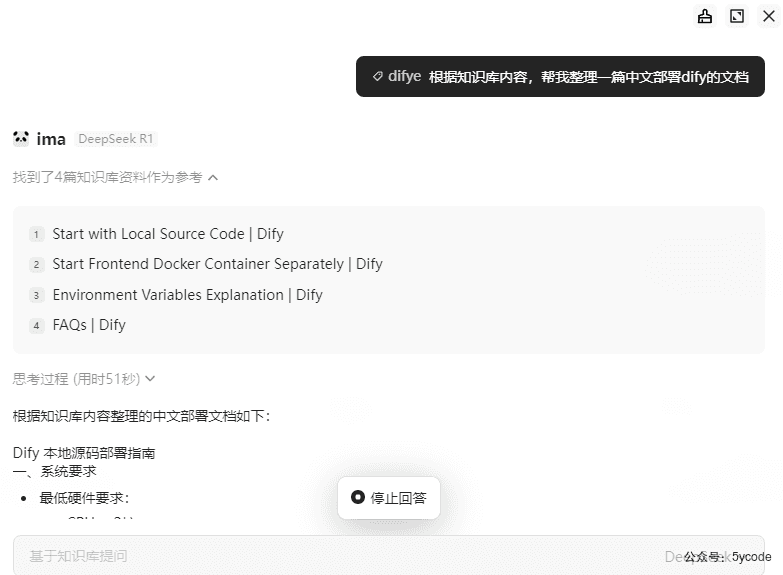Click the clear conversation broom icon
Viewport: 783px width, 575px height.
(705, 16)
